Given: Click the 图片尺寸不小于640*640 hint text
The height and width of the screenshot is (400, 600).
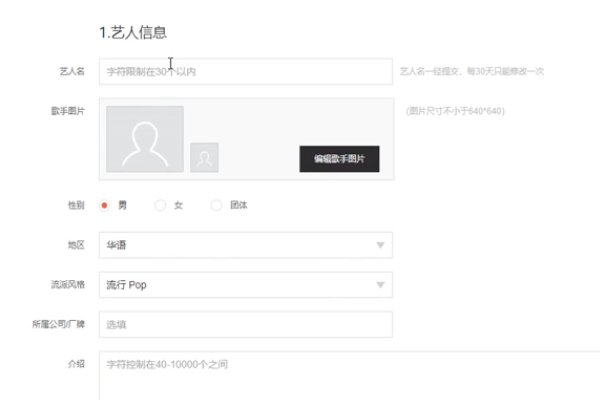Looking at the screenshot, I should click(455, 111).
